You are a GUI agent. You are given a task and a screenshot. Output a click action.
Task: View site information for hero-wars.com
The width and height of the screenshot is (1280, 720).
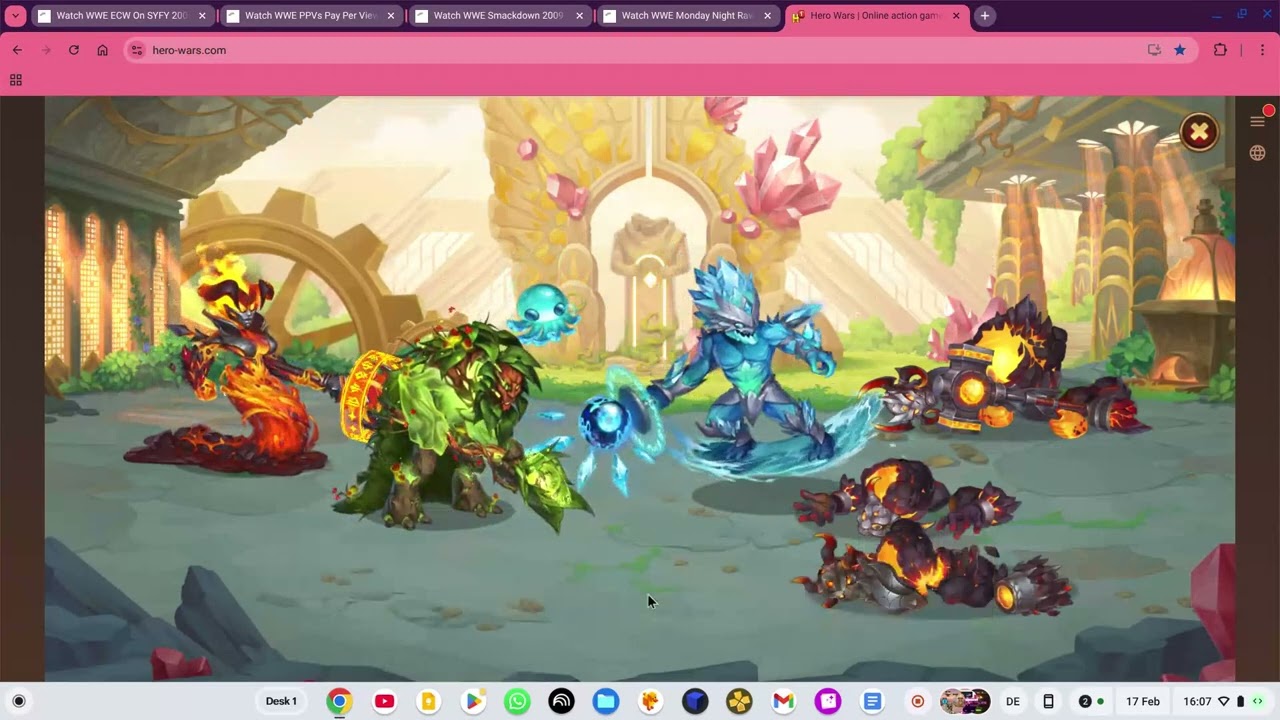pos(137,50)
